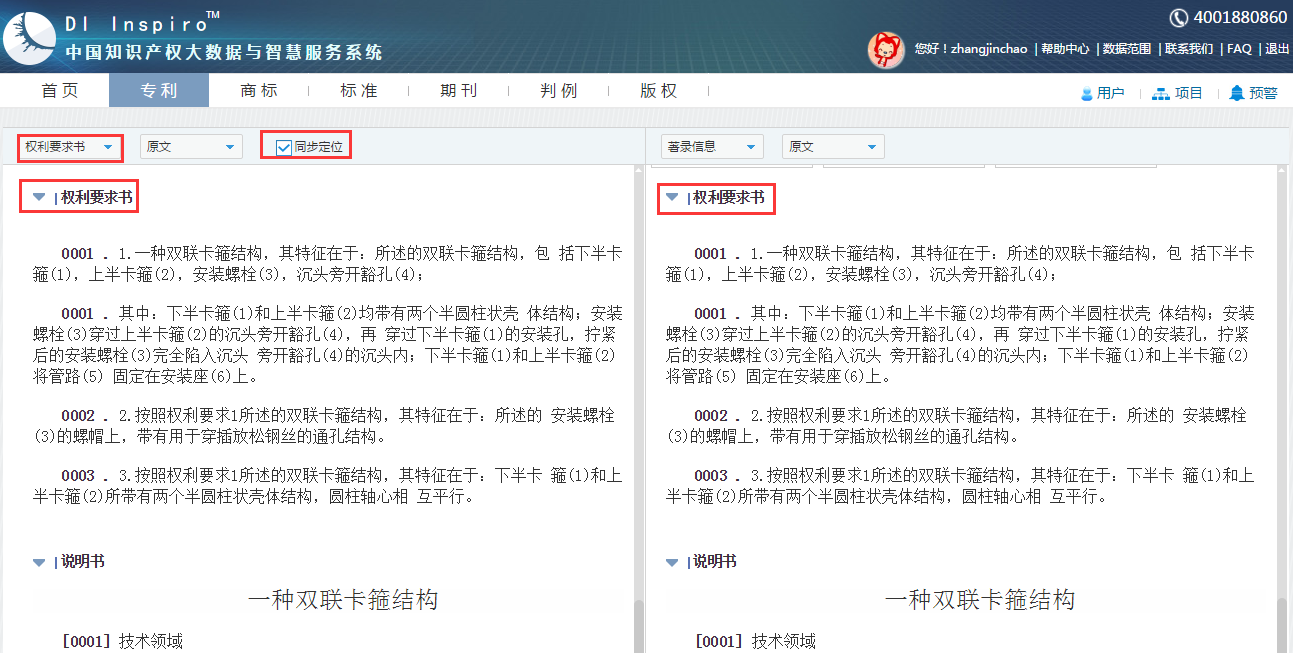1293x653 pixels.
Task: Collapse the left 权利要求书 section
Action: (x=39, y=198)
